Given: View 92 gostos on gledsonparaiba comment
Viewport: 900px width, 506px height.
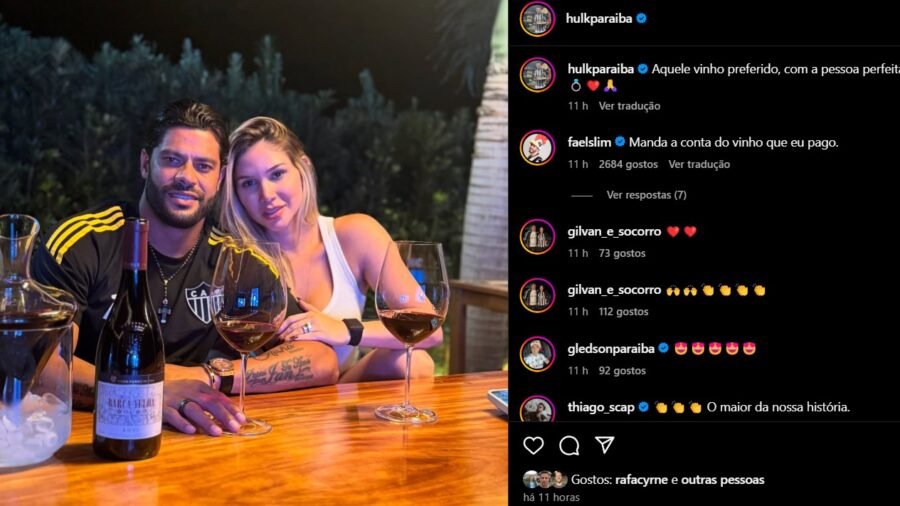Looking at the screenshot, I should pyautogui.click(x=622, y=371).
